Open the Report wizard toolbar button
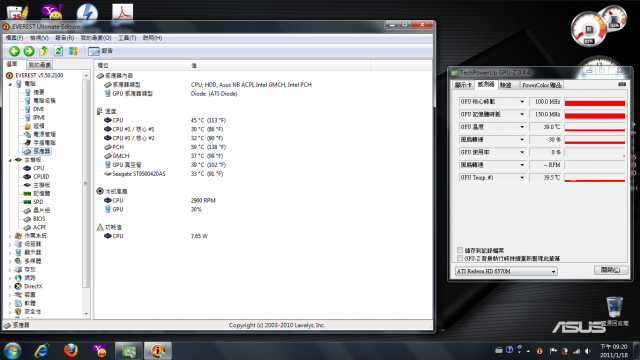 (x=100, y=51)
